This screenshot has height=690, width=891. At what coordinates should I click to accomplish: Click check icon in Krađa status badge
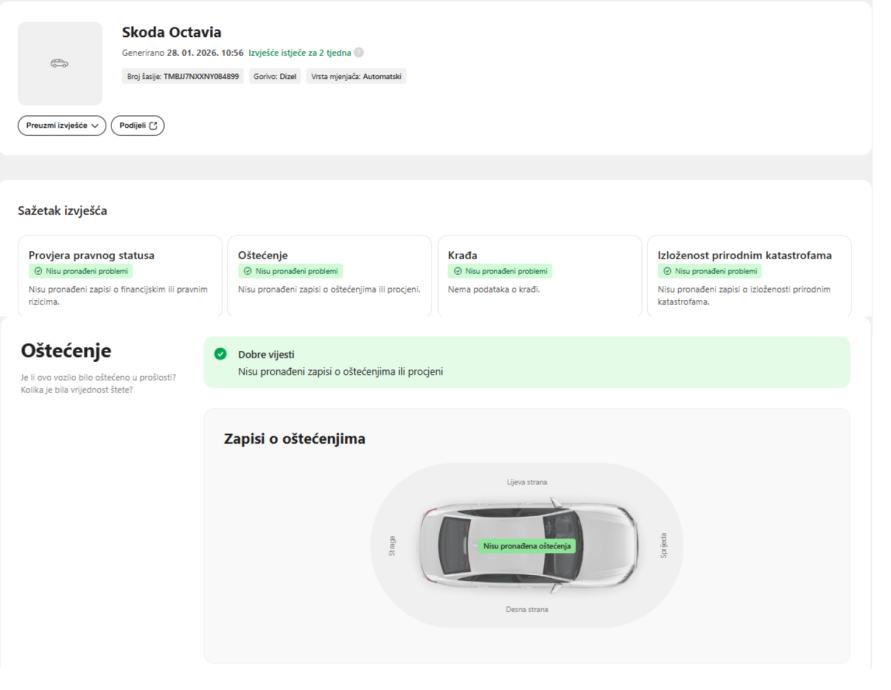coord(457,271)
